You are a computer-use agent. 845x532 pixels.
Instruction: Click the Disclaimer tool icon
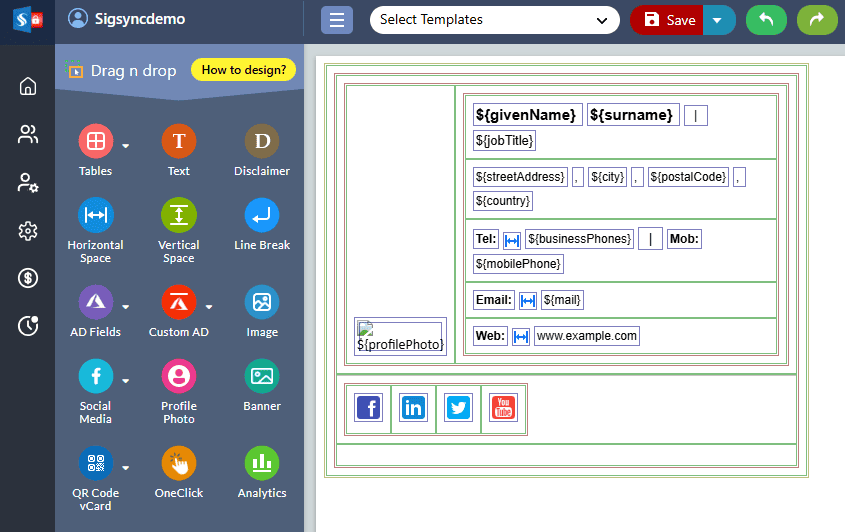coord(262,142)
